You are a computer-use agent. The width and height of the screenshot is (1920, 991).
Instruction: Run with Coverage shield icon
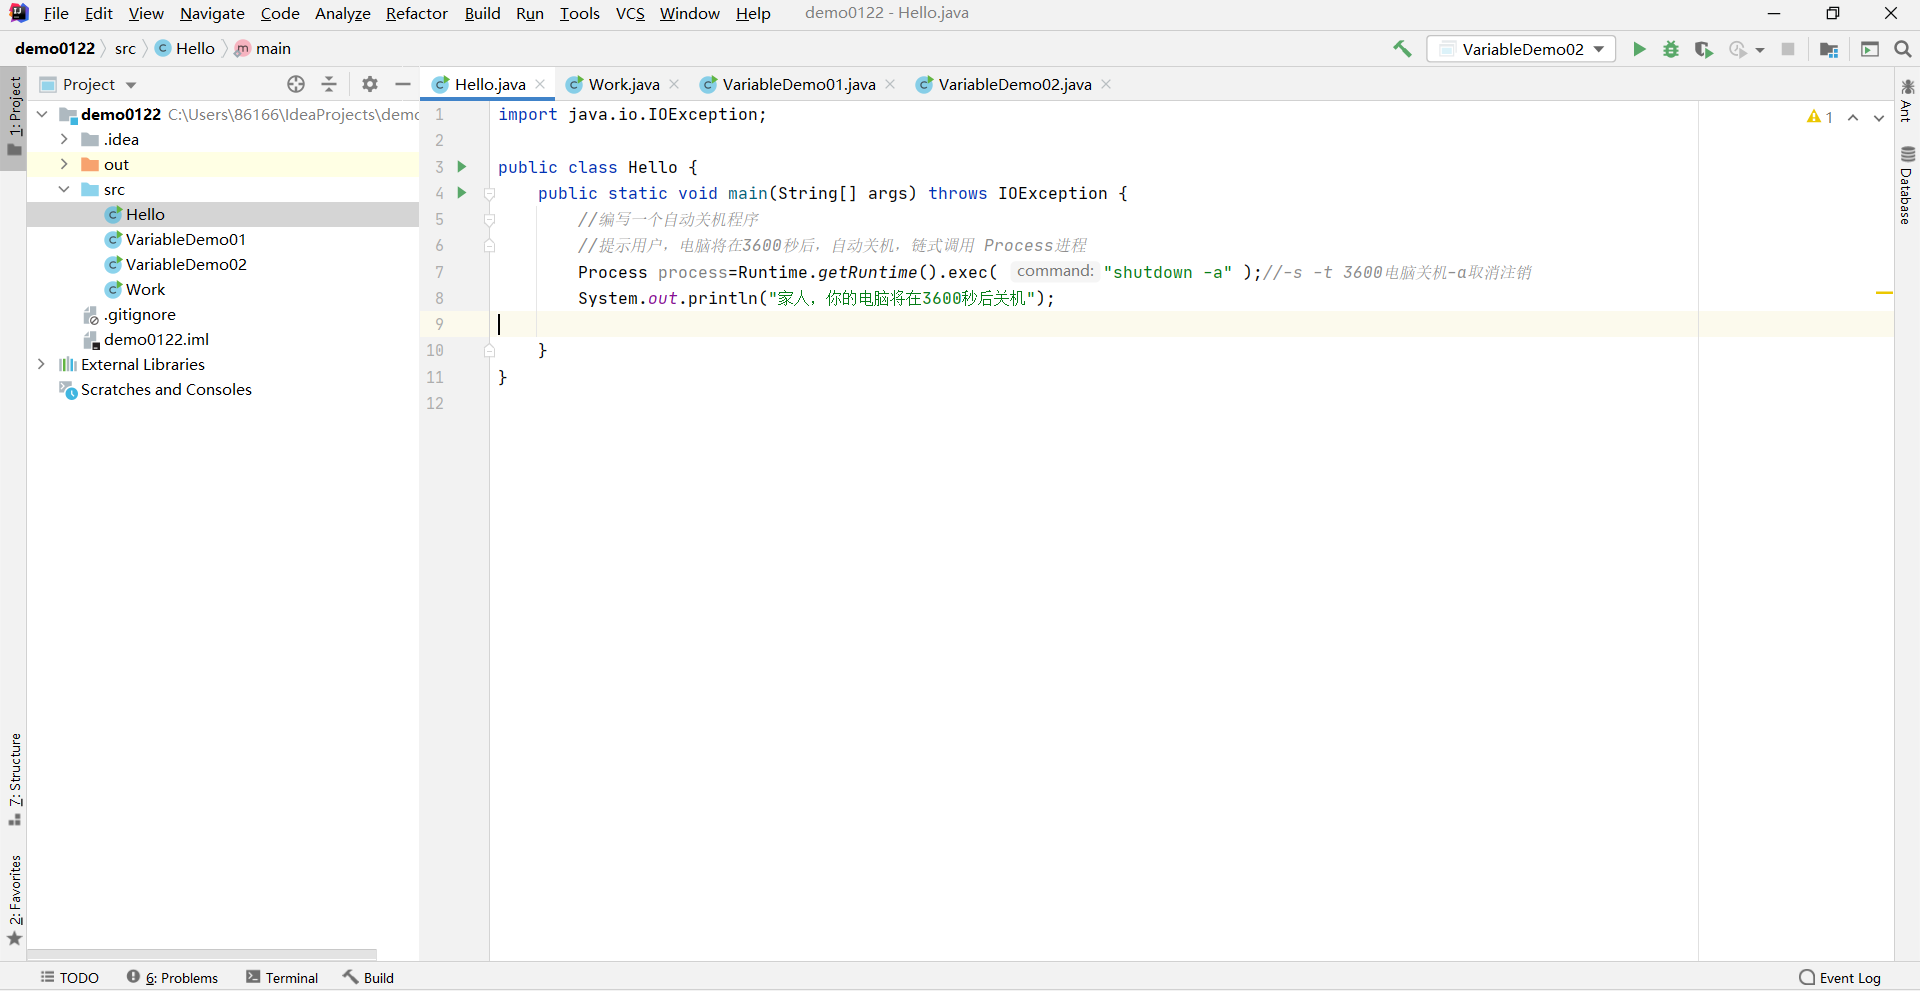pos(1704,49)
